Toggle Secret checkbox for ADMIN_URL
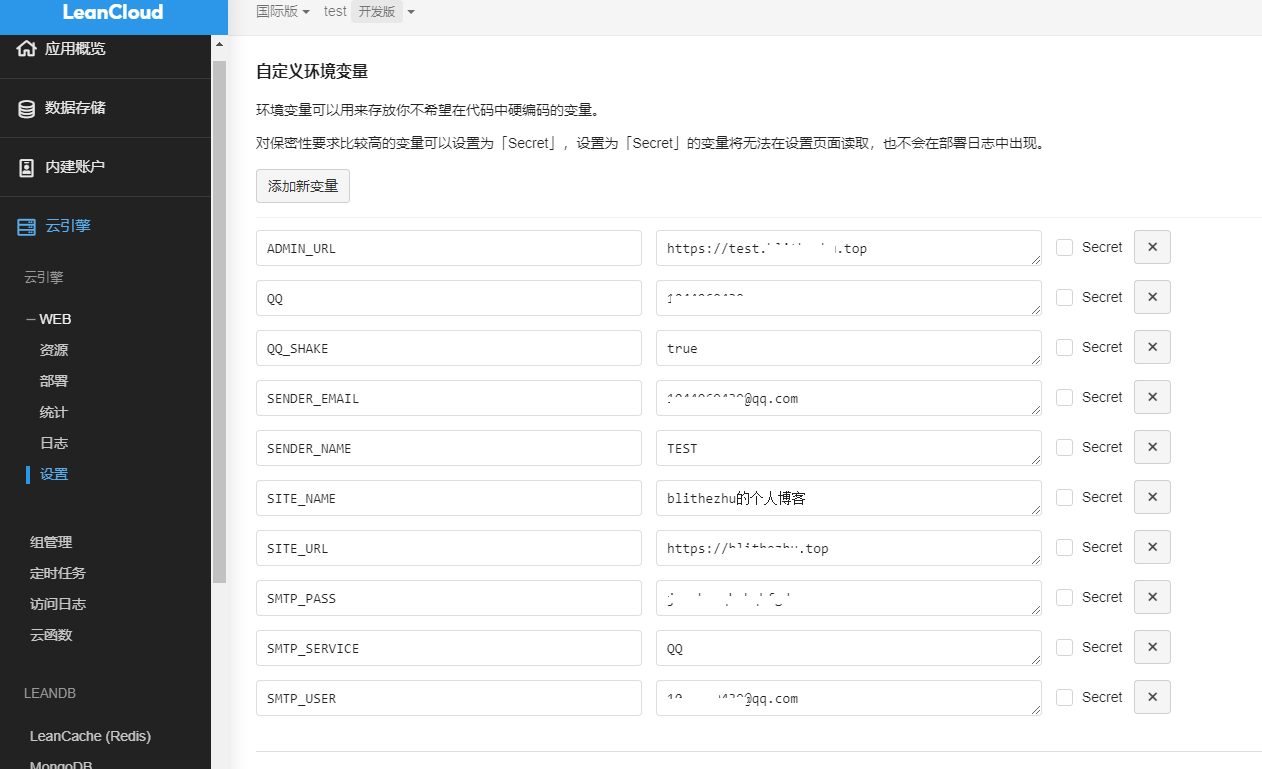Image resolution: width=1262 pixels, height=769 pixels. 1065,247
